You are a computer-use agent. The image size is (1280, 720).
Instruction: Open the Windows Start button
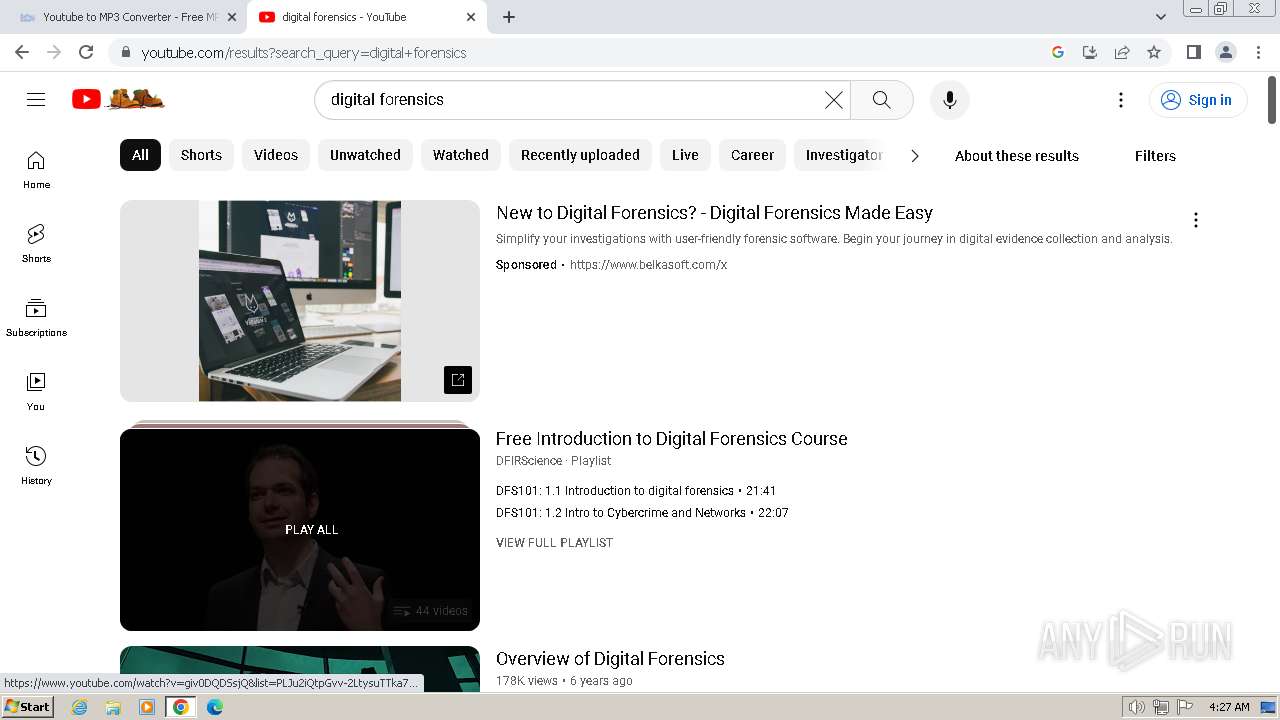[x=27, y=707]
